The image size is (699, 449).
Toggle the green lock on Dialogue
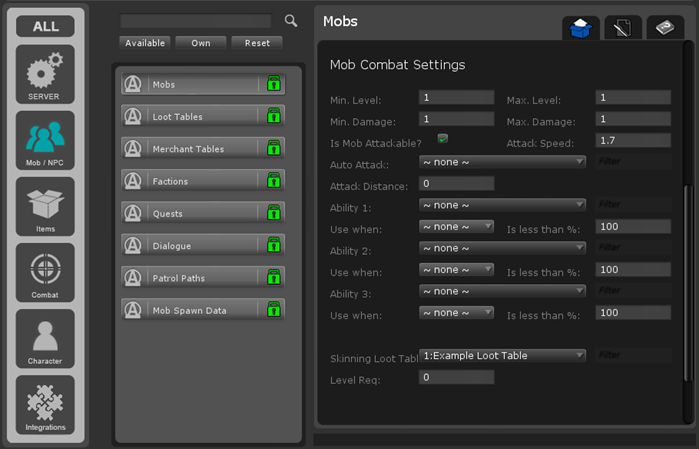273,246
